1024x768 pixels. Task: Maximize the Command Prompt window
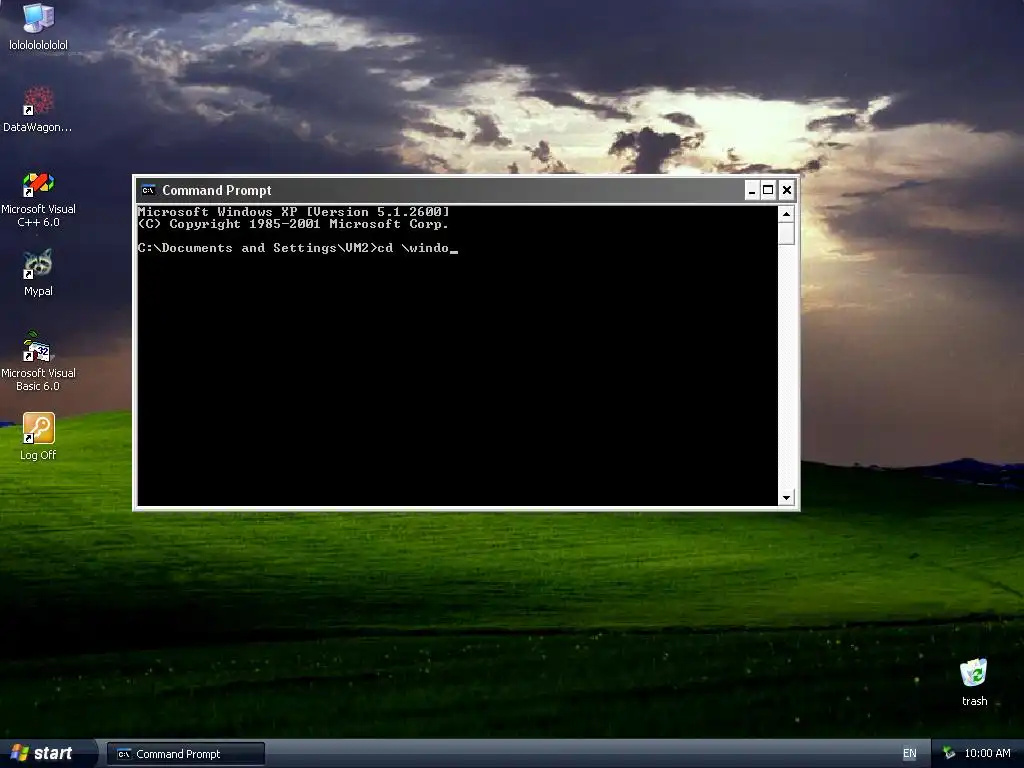point(769,190)
